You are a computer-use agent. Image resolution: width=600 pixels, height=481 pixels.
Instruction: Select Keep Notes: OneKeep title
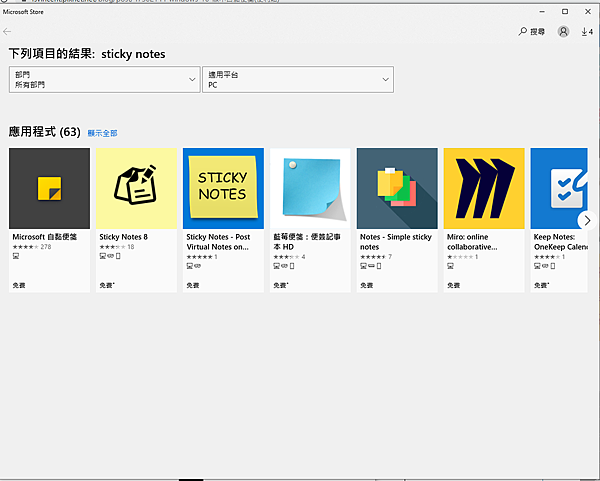(x=560, y=242)
